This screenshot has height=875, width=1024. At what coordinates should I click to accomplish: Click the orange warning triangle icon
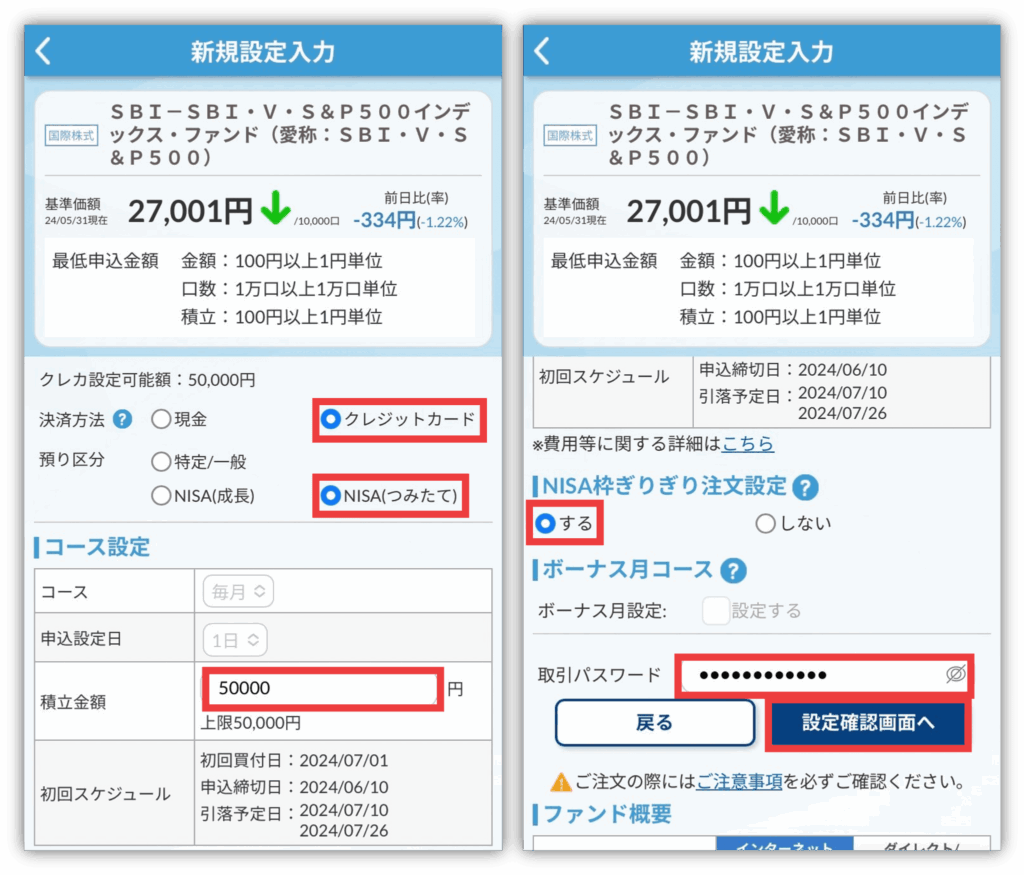click(x=561, y=781)
